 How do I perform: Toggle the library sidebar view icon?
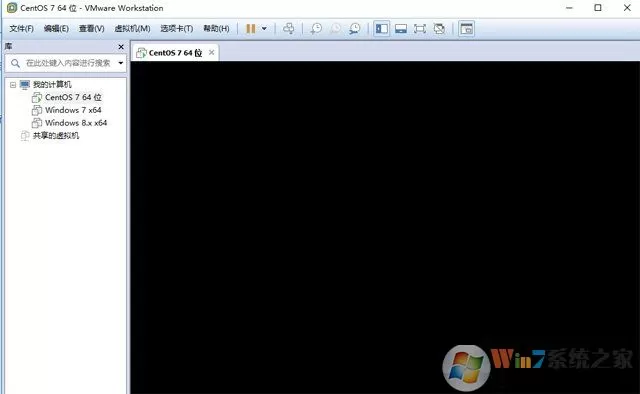pos(382,29)
